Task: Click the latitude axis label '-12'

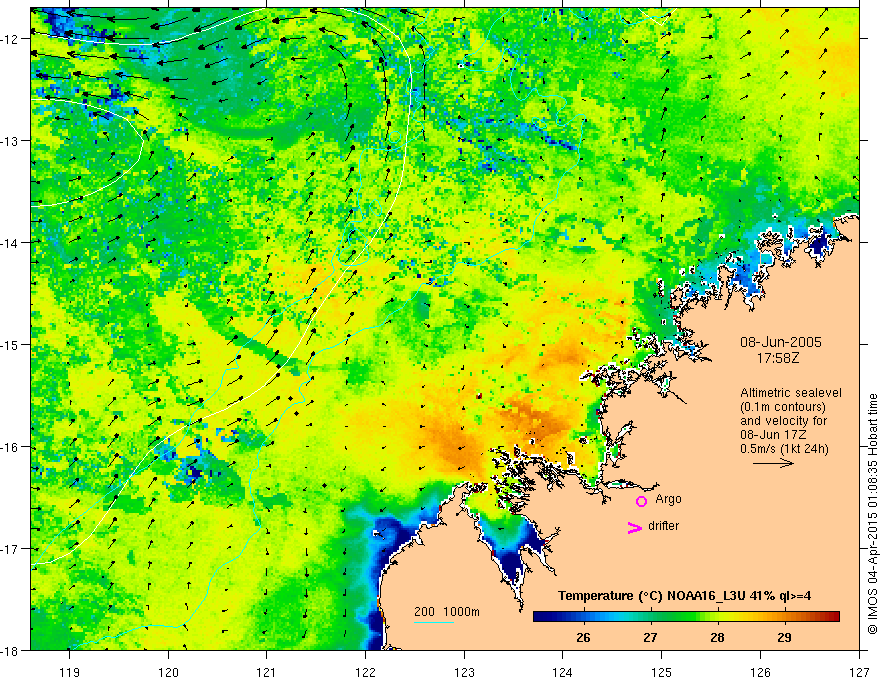Action: tap(12, 39)
